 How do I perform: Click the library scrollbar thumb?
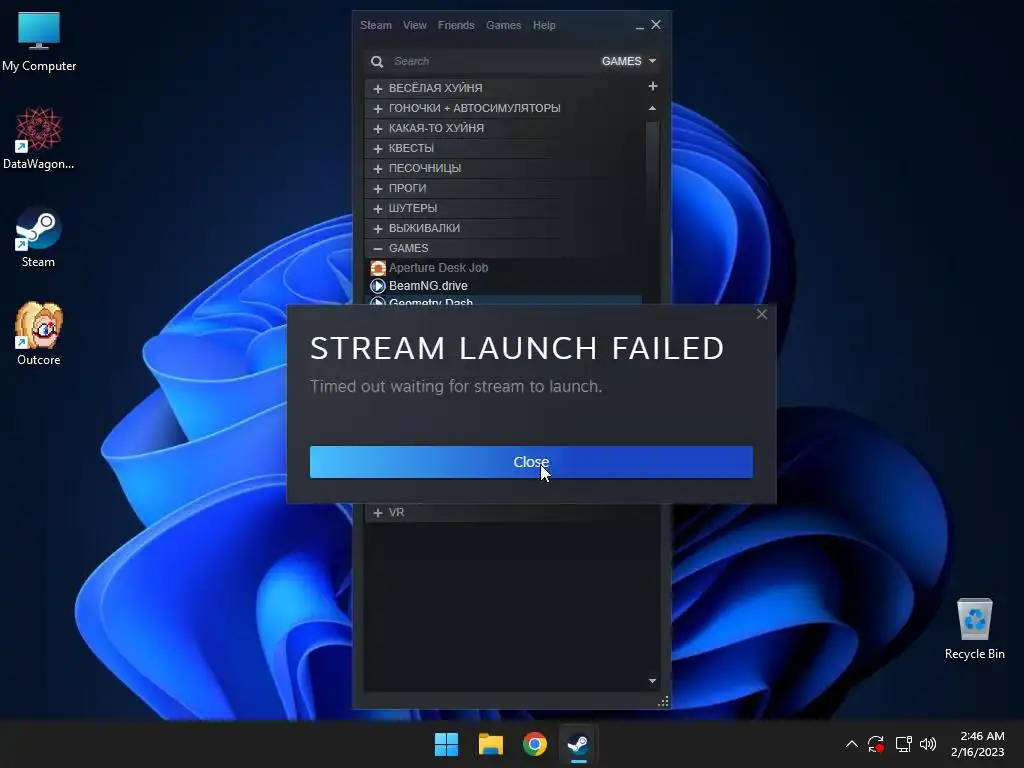tap(652, 176)
